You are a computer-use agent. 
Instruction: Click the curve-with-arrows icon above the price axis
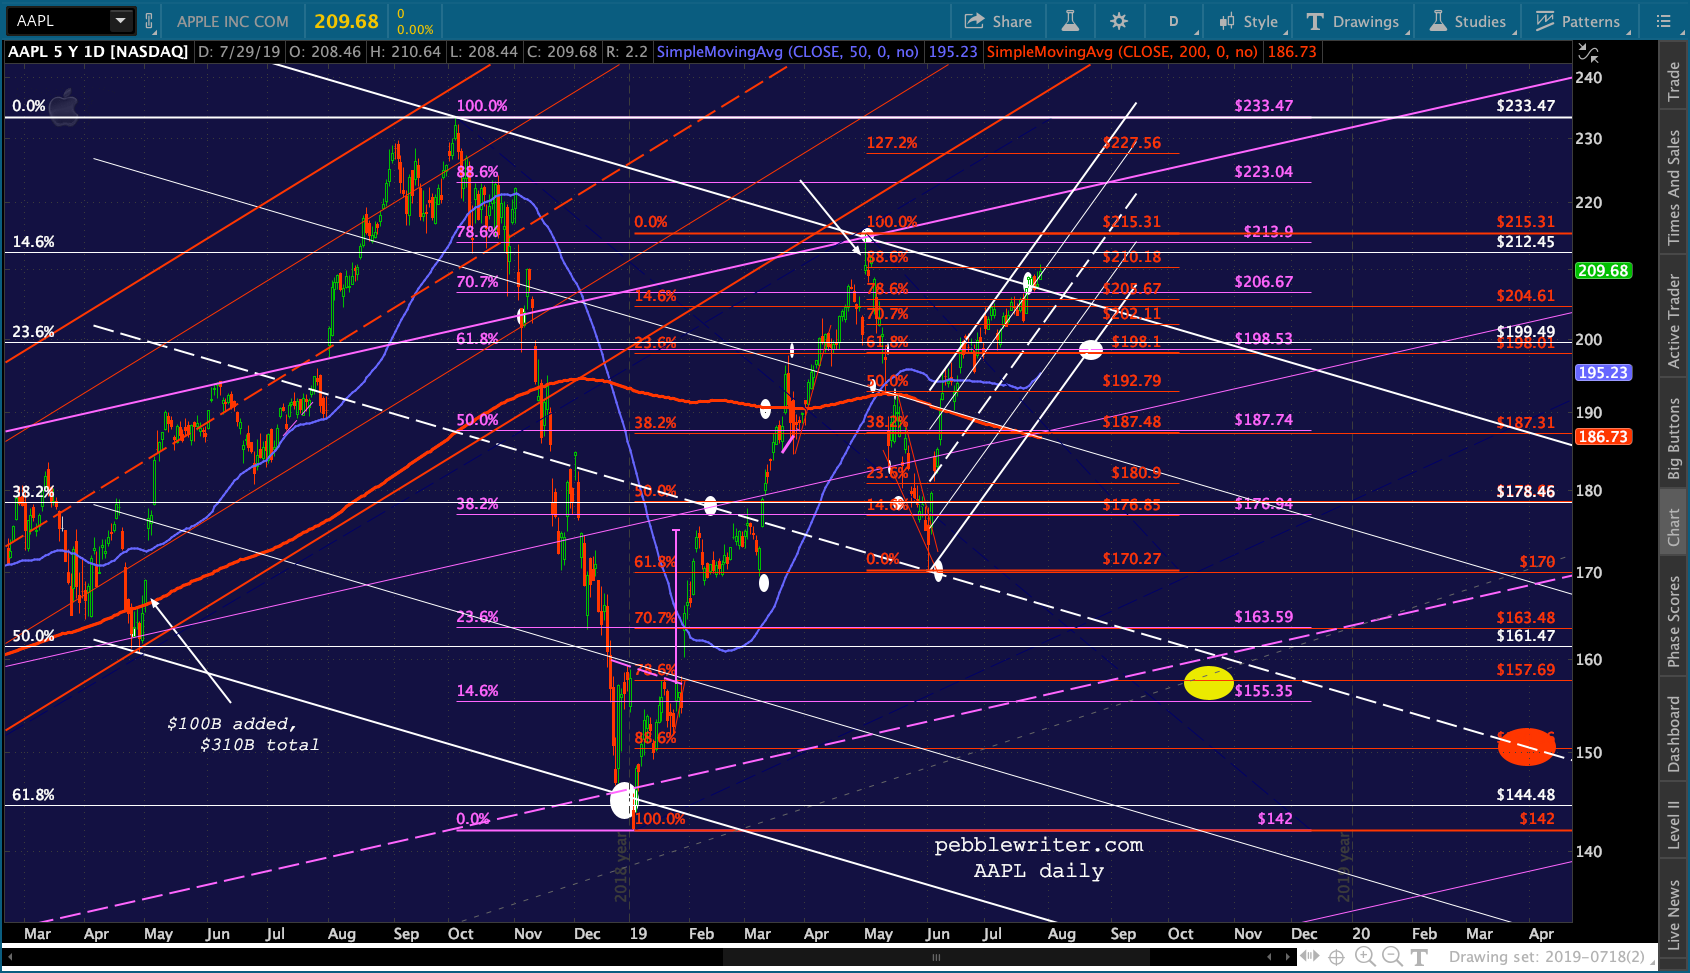click(1588, 53)
